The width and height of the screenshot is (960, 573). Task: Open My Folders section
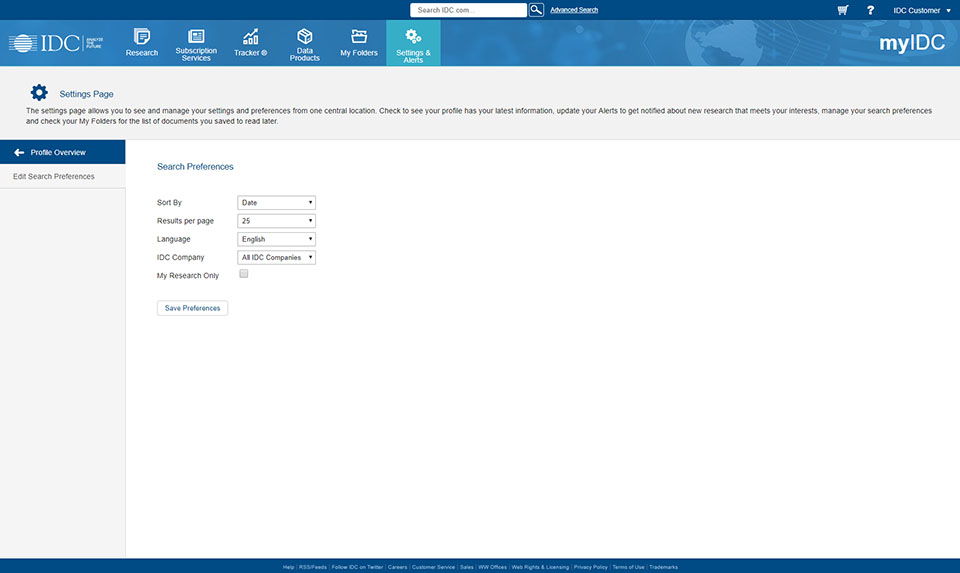pyautogui.click(x=359, y=43)
